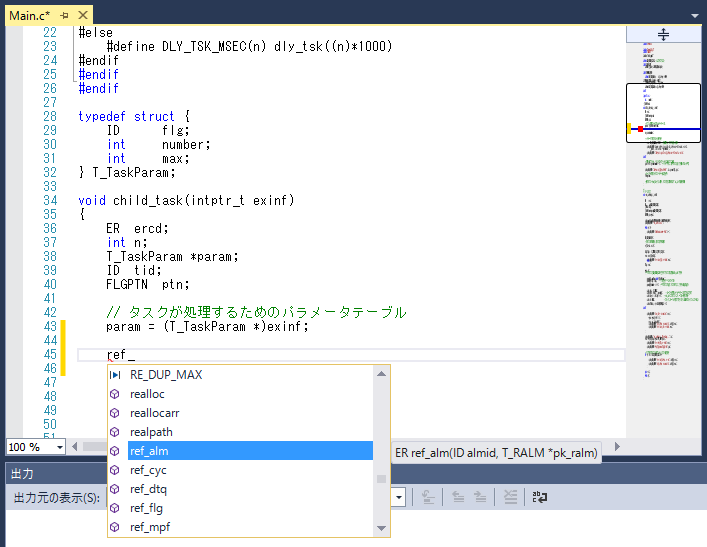Viewport: 707px width, 547px height.
Task: Click the minimap scroll overview region
Action: tap(662, 250)
